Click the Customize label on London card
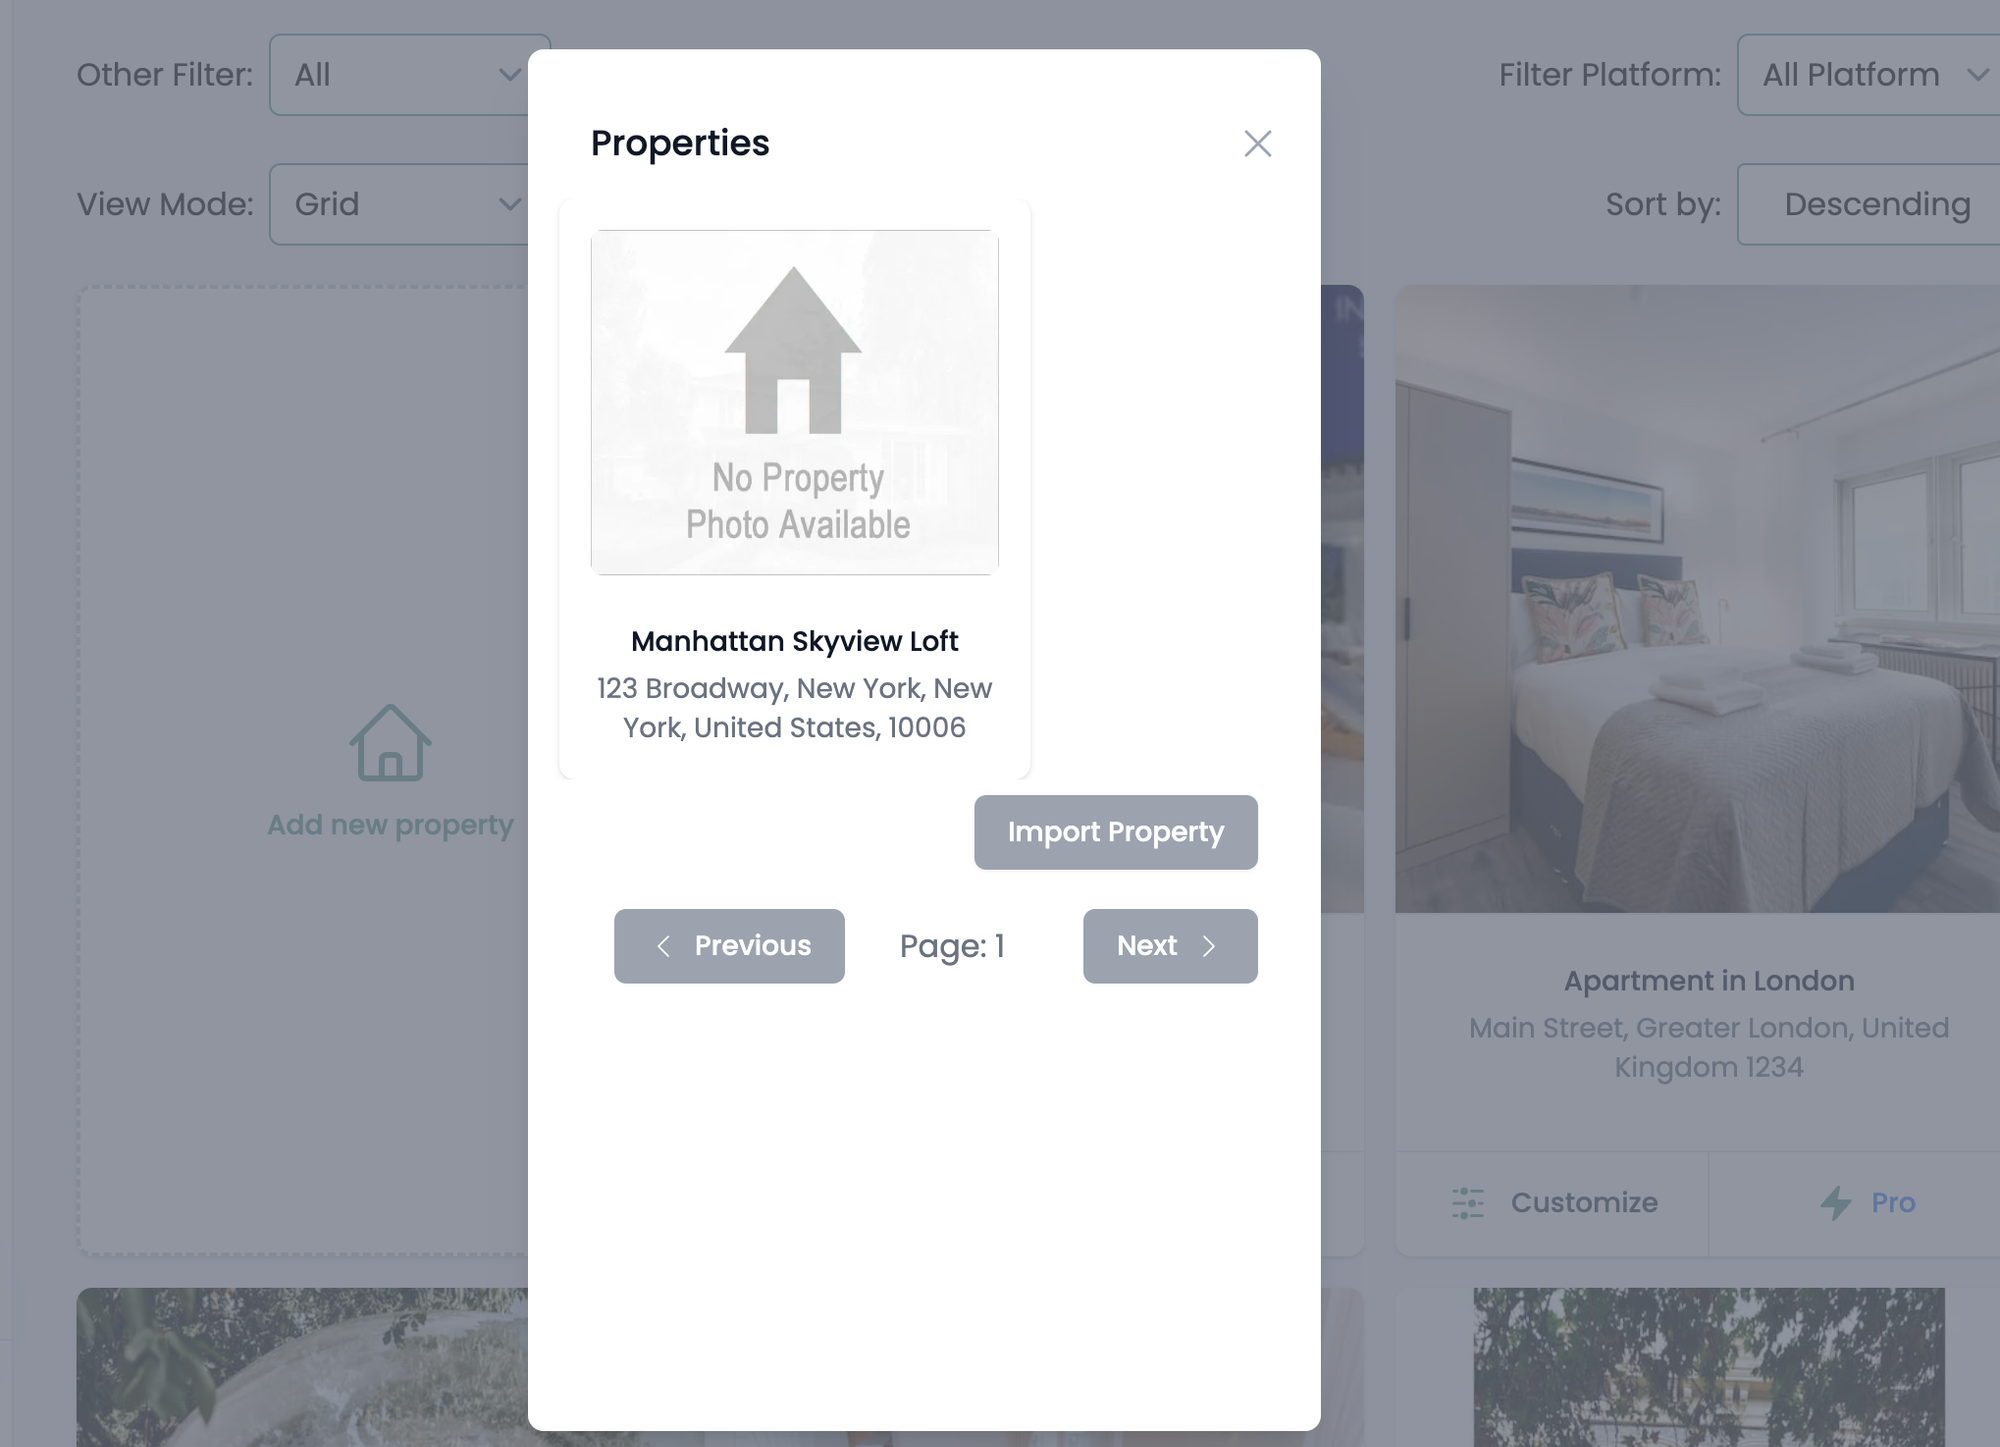The height and width of the screenshot is (1447, 2000). [1584, 1202]
